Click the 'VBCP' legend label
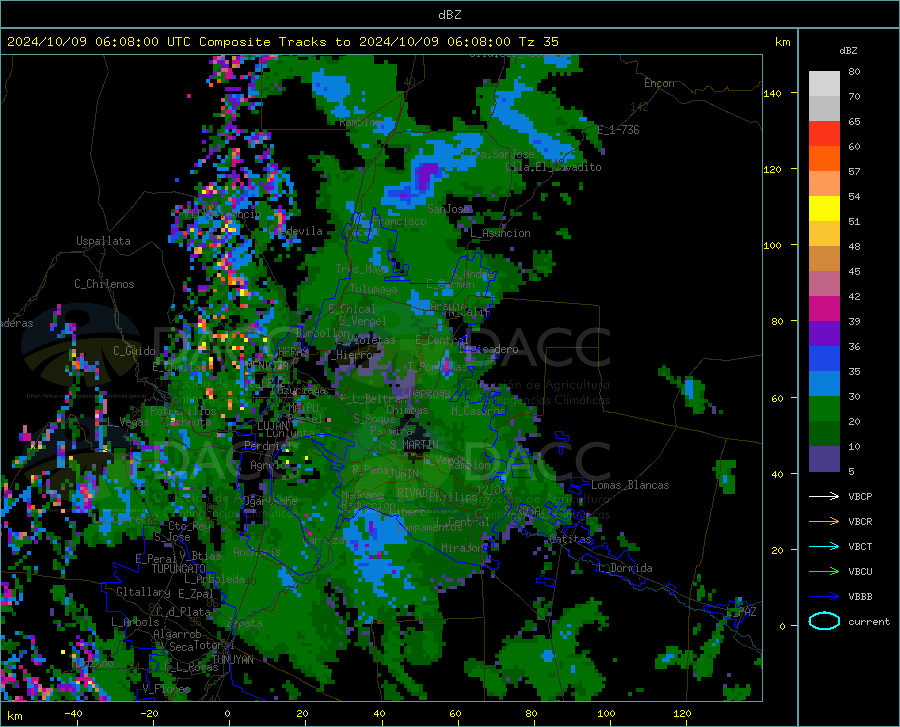The height and width of the screenshot is (727, 900). pyautogui.click(x=860, y=496)
